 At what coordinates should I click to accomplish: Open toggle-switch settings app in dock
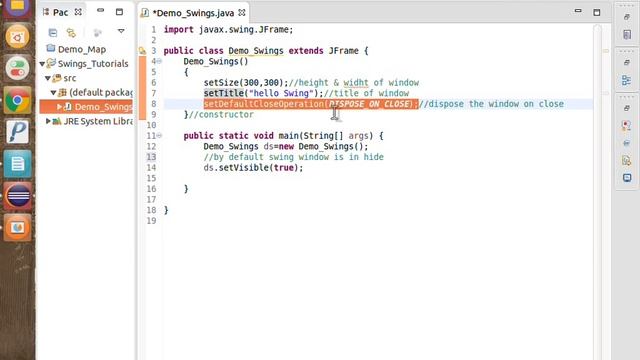click(18, 69)
